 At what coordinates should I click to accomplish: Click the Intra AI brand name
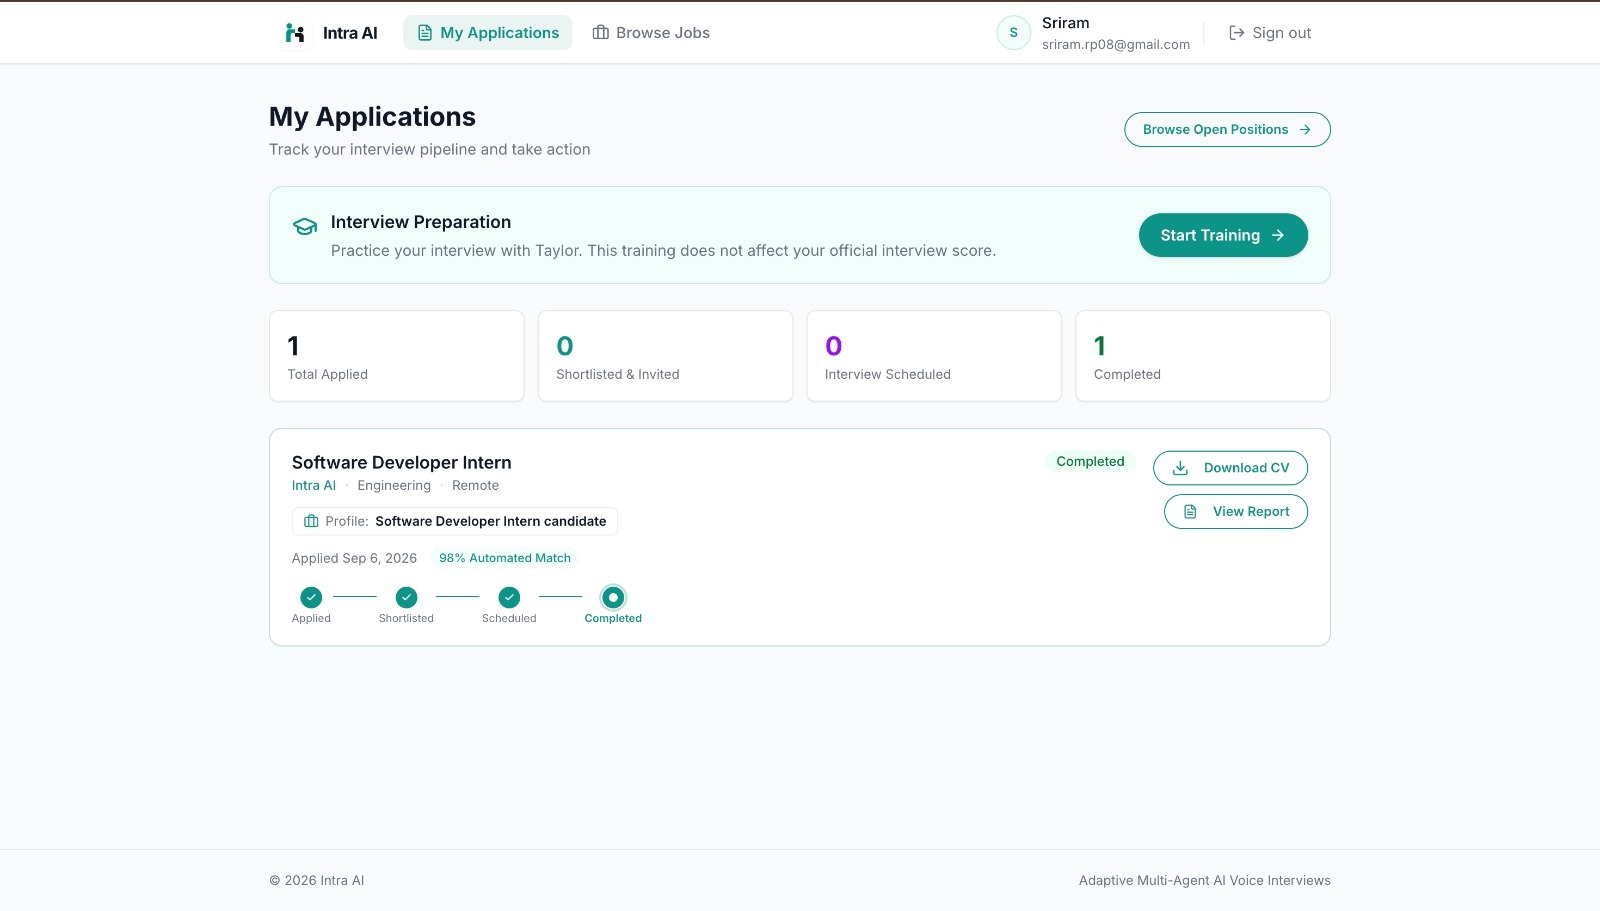(350, 33)
